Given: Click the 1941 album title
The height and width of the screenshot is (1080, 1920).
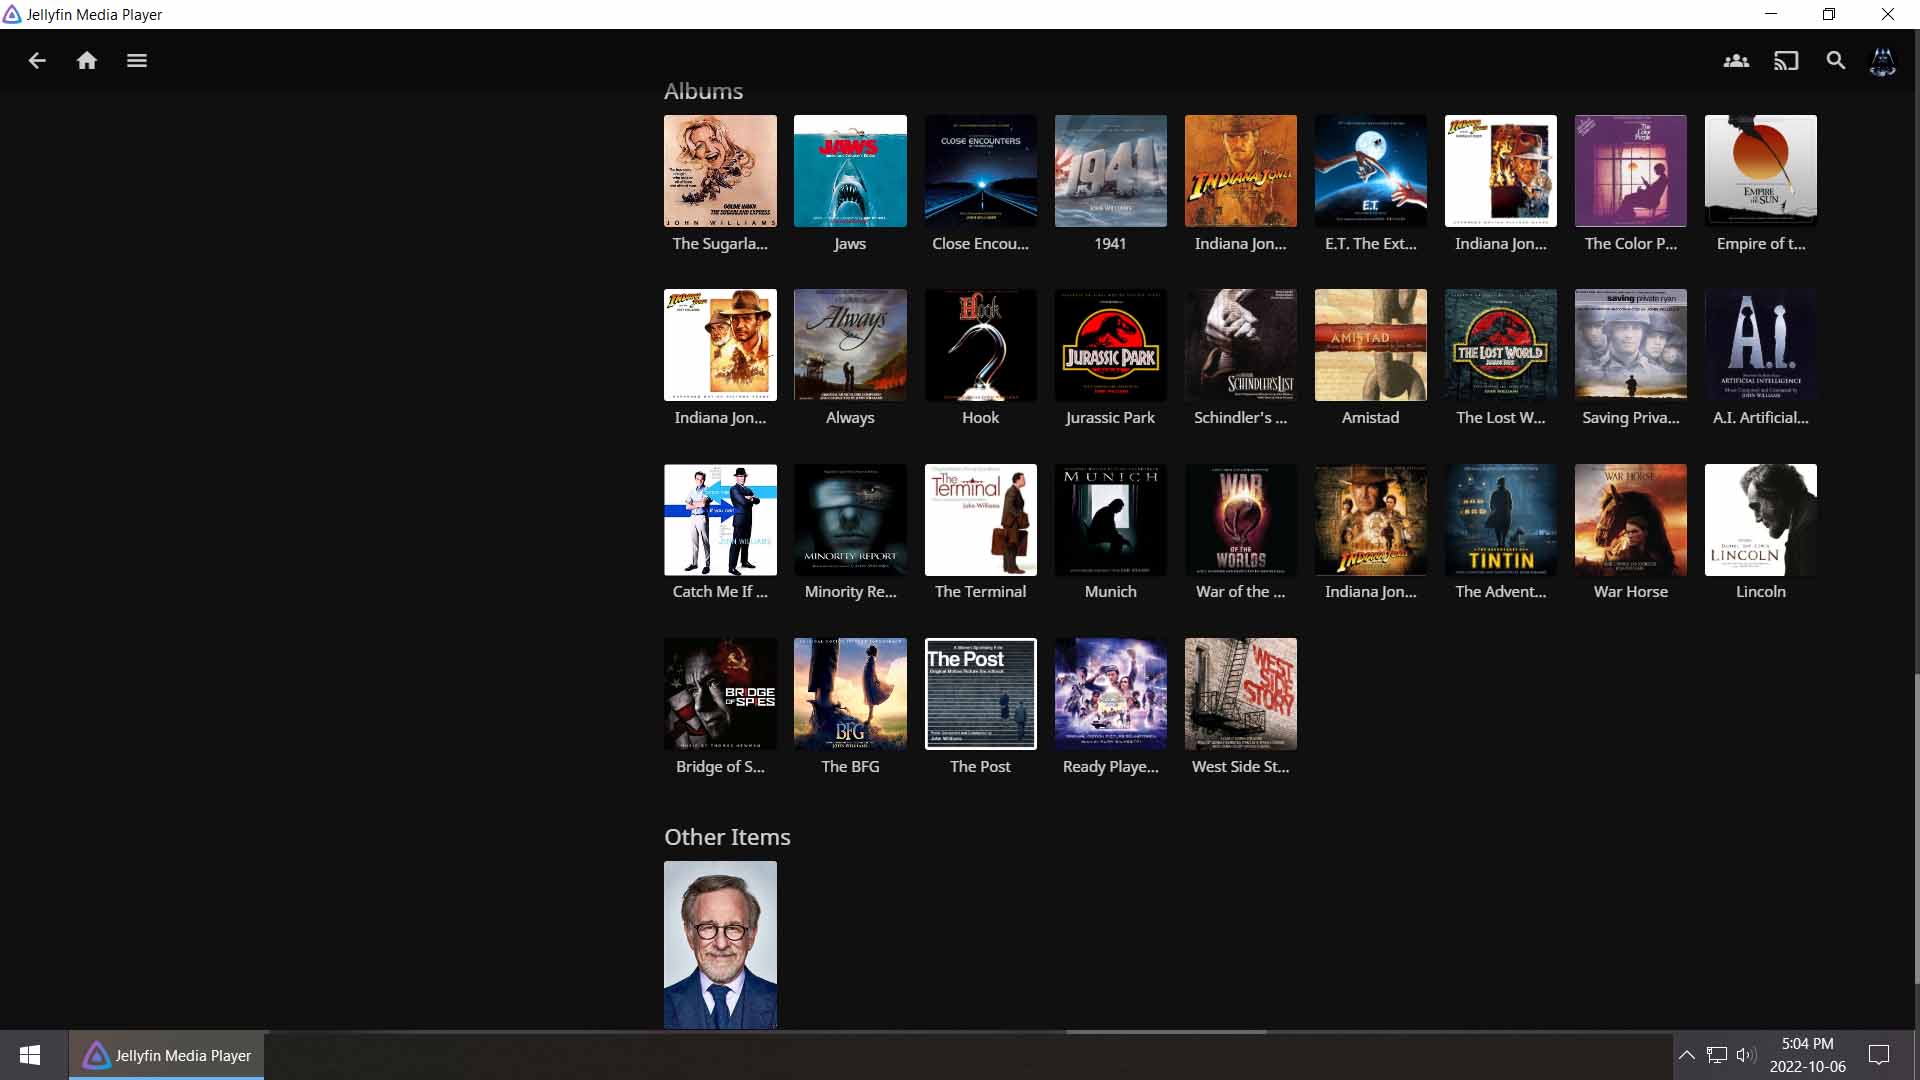Looking at the screenshot, I should click(x=1110, y=244).
